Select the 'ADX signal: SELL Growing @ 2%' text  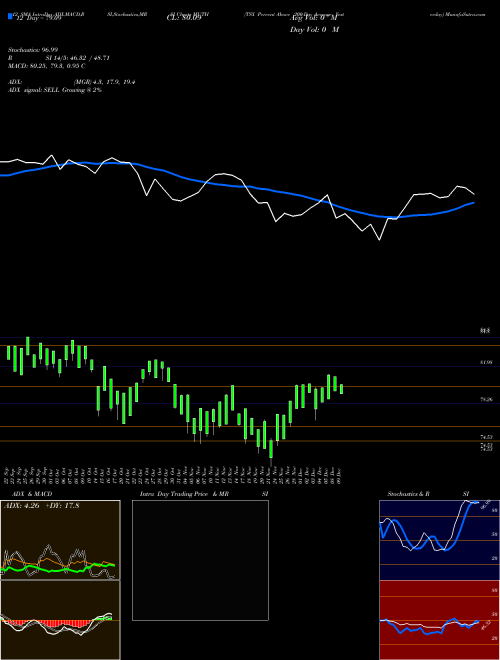pos(55,90)
